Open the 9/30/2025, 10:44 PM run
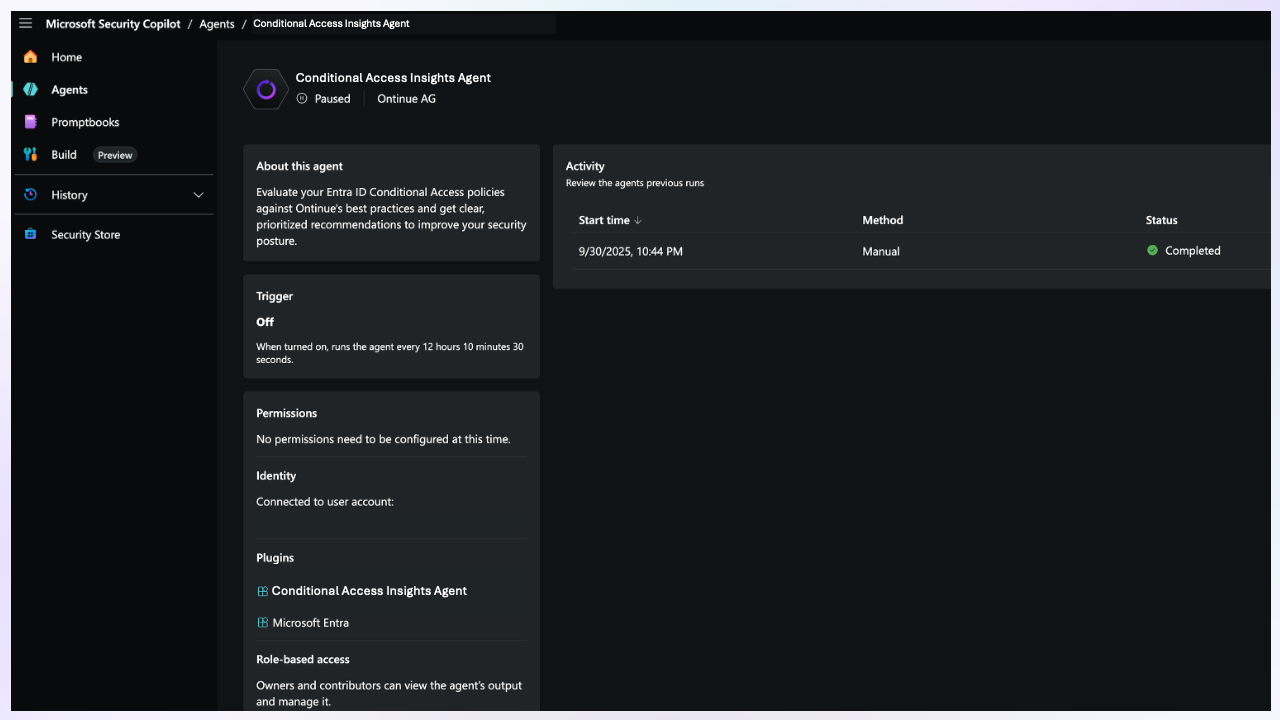1280x720 pixels. [x=631, y=252]
